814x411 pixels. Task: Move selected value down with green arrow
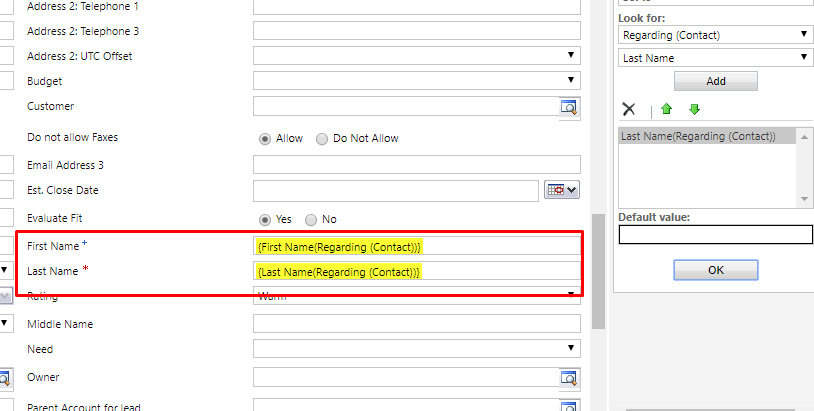point(694,109)
